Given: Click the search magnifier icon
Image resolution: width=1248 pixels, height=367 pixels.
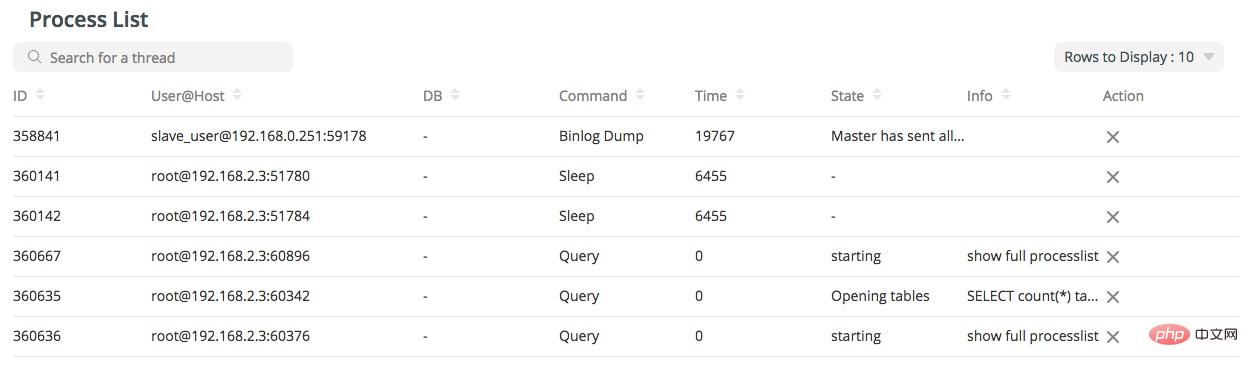Looking at the screenshot, I should pyautogui.click(x=35, y=57).
